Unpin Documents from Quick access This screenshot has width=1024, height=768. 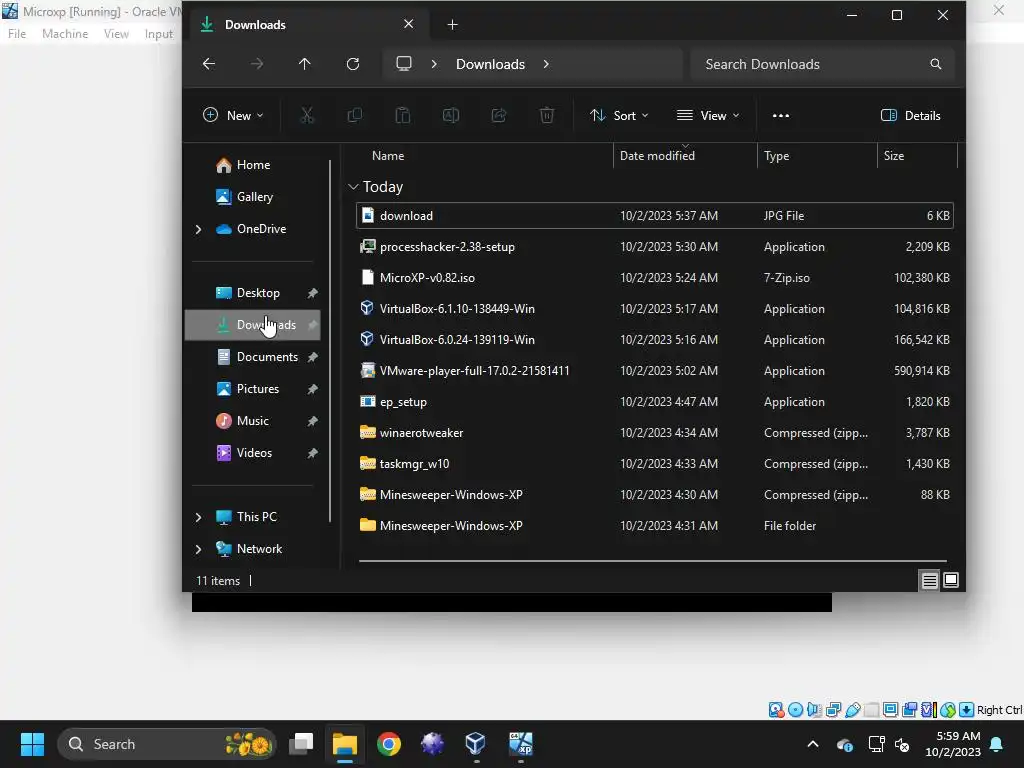[x=313, y=357]
